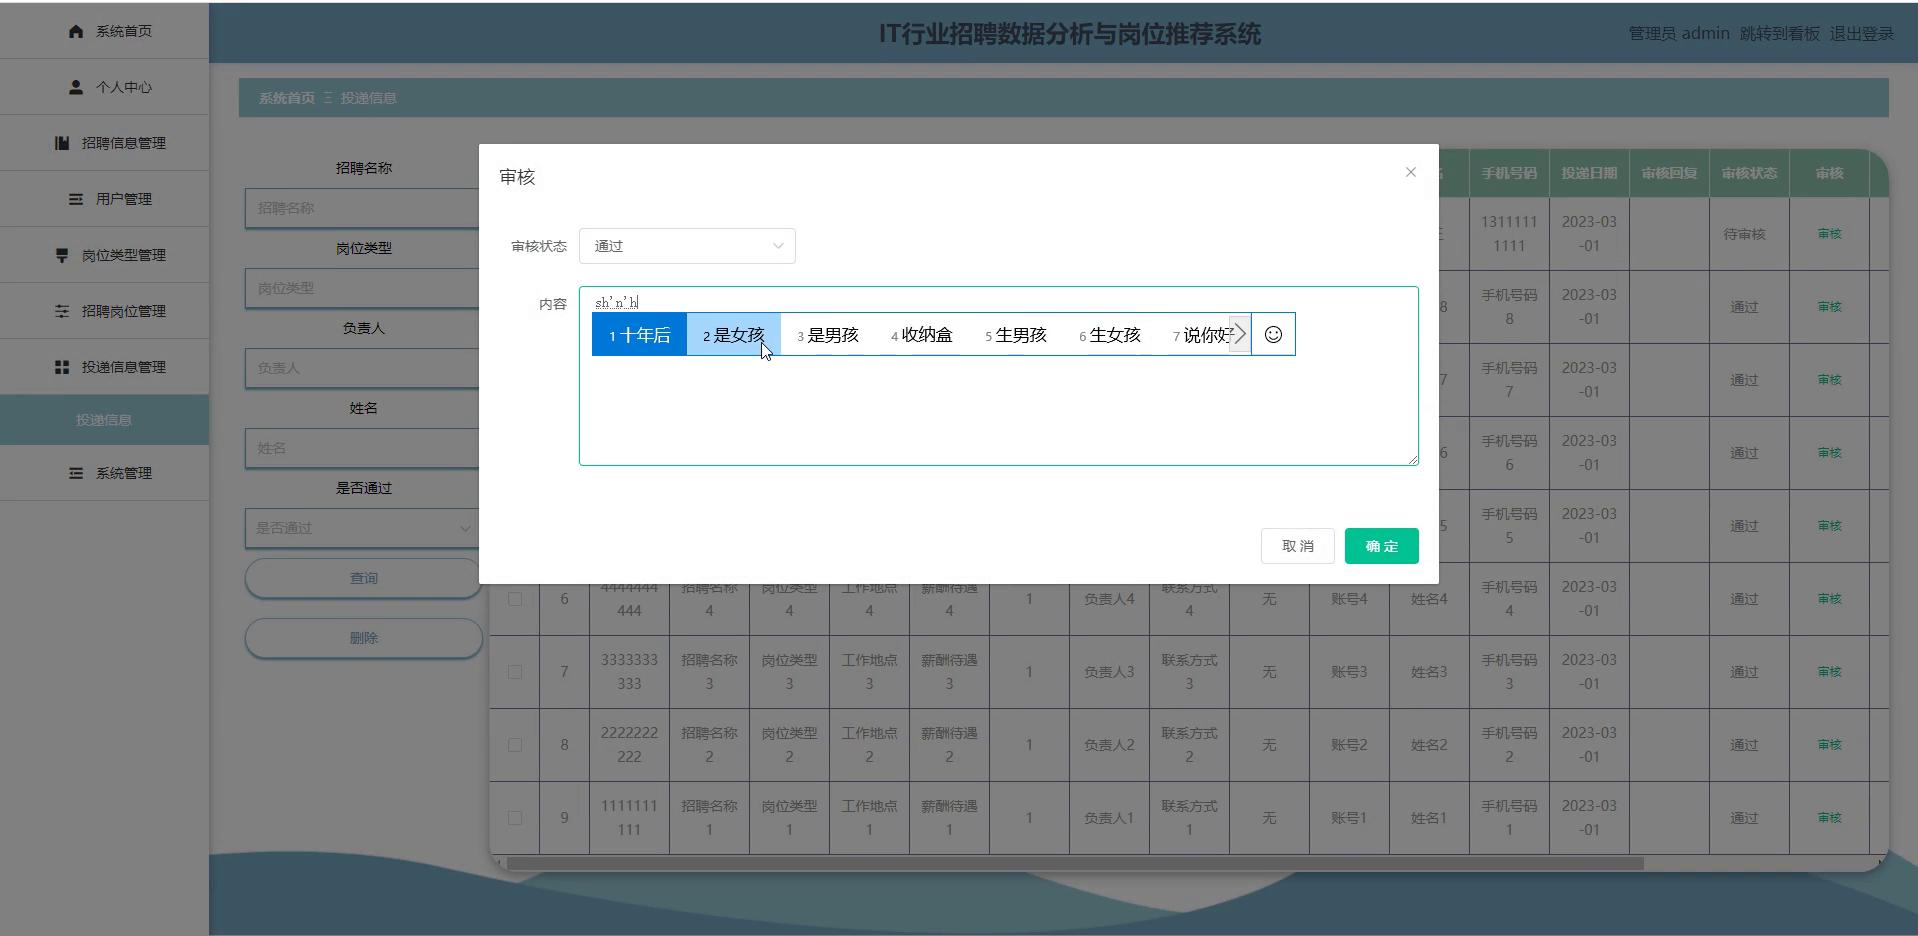Image resolution: width=1918 pixels, height=936 pixels.
Task: Open 招聘信息管理 in sidebar
Action: 104,143
